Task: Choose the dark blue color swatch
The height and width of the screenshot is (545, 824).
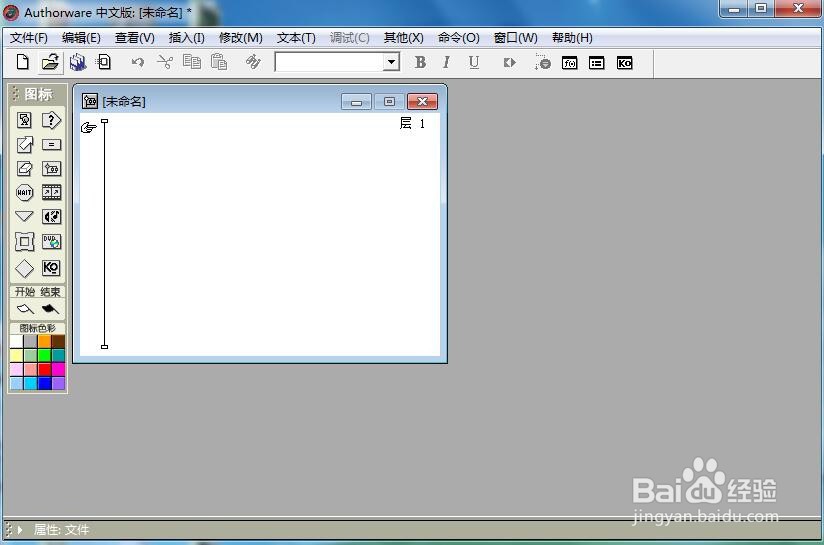Action: [45, 383]
